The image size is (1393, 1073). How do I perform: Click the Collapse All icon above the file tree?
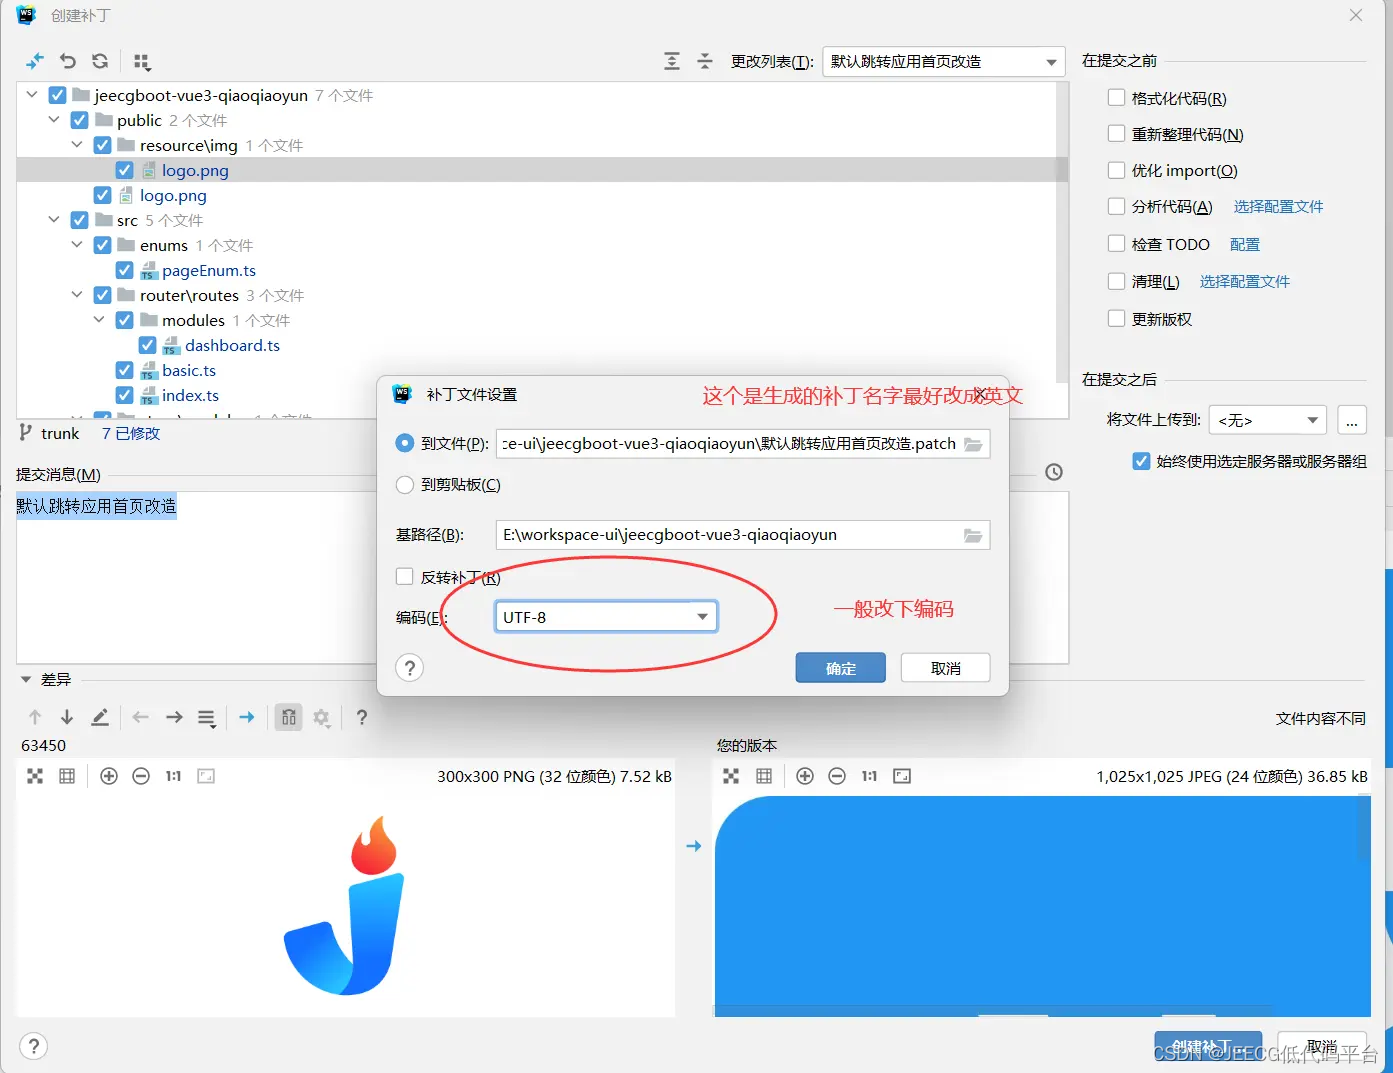click(705, 61)
